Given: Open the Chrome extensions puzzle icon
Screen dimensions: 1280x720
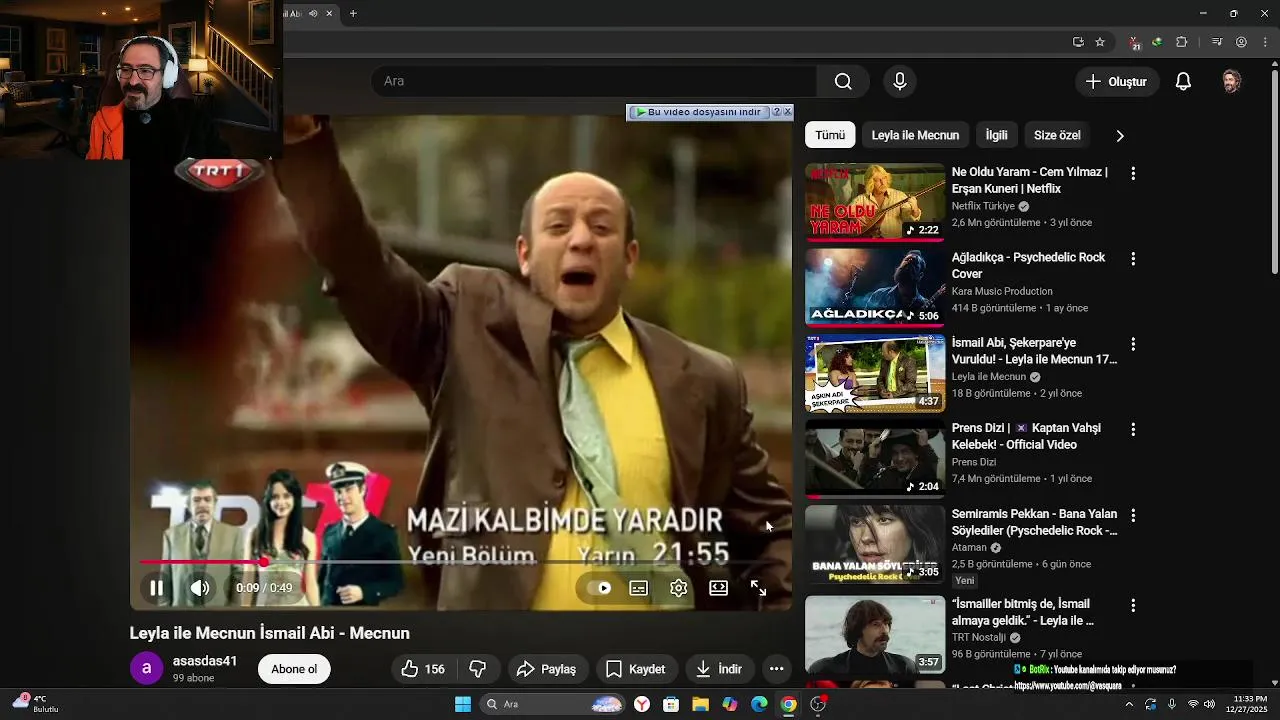Looking at the screenshot, I should (1182, 42).
